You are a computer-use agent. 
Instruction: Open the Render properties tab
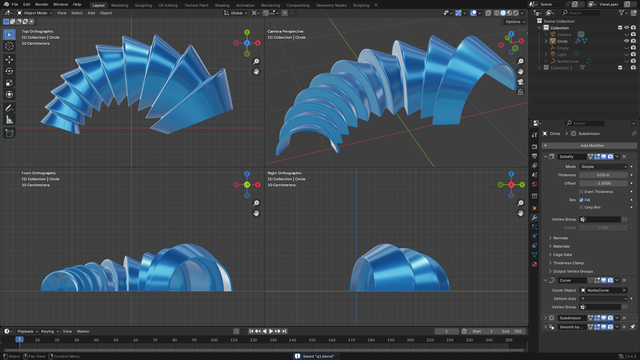click(x=534, y=147)
